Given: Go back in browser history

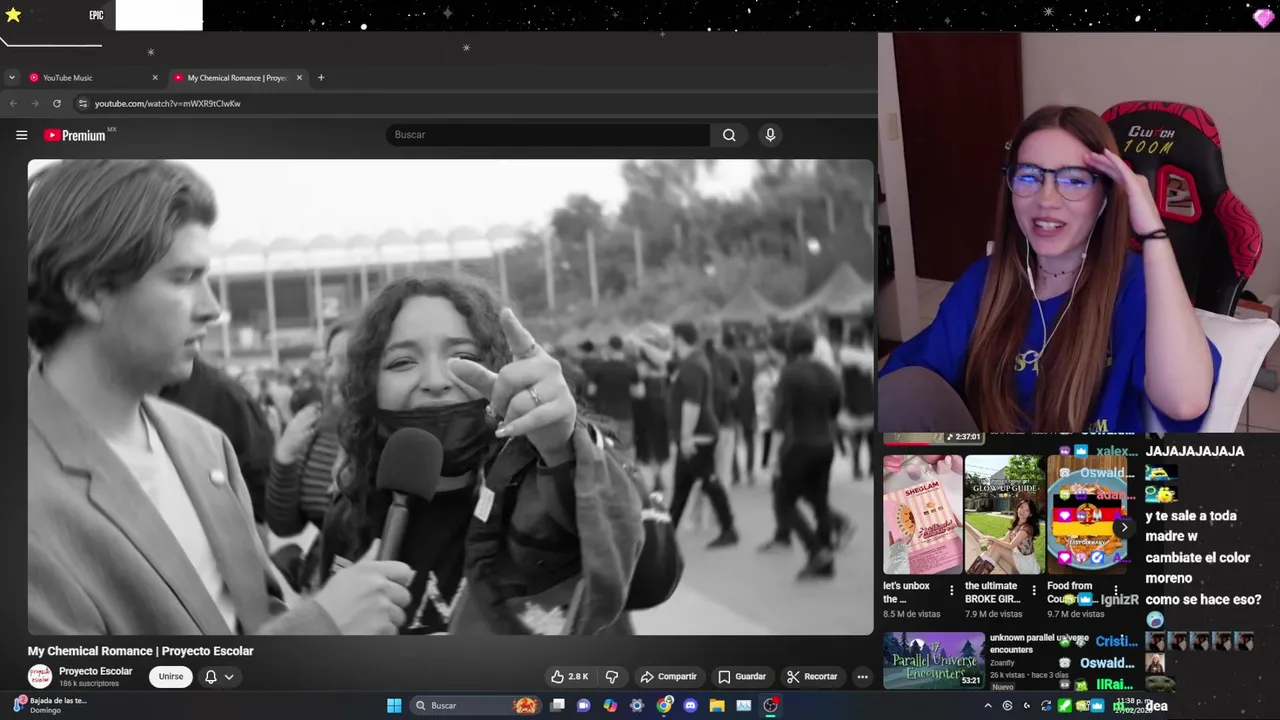Looking at the screenshot, I should (x=13, y=104).
